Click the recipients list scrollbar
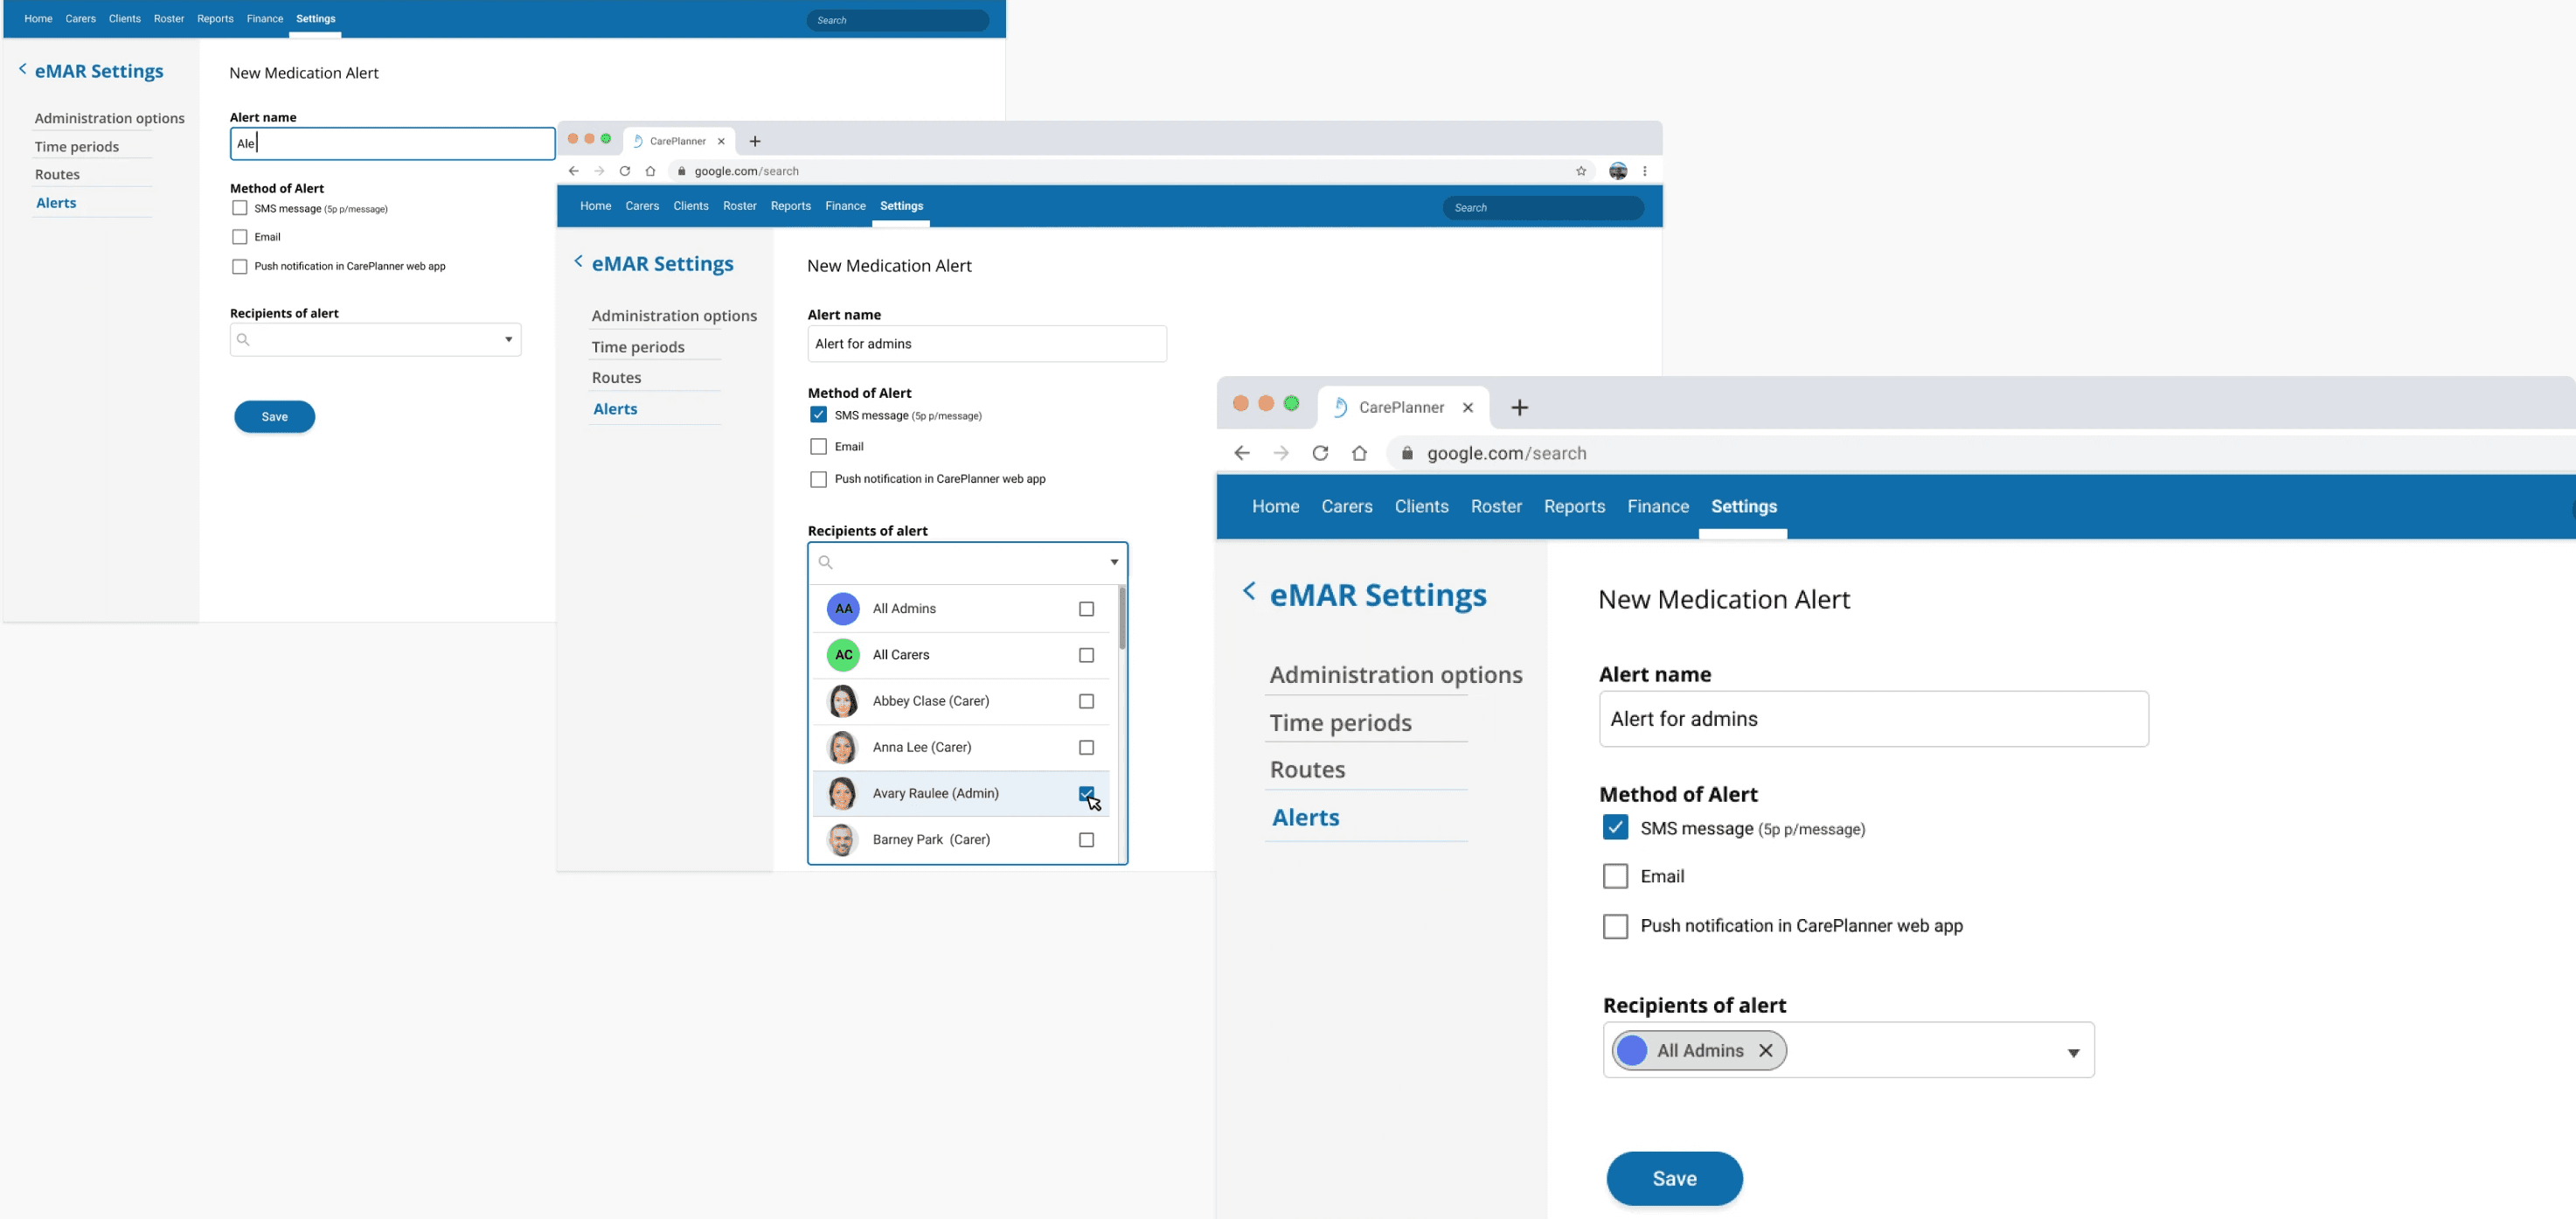The image size is (2576, 1219). click(1122, 618)
